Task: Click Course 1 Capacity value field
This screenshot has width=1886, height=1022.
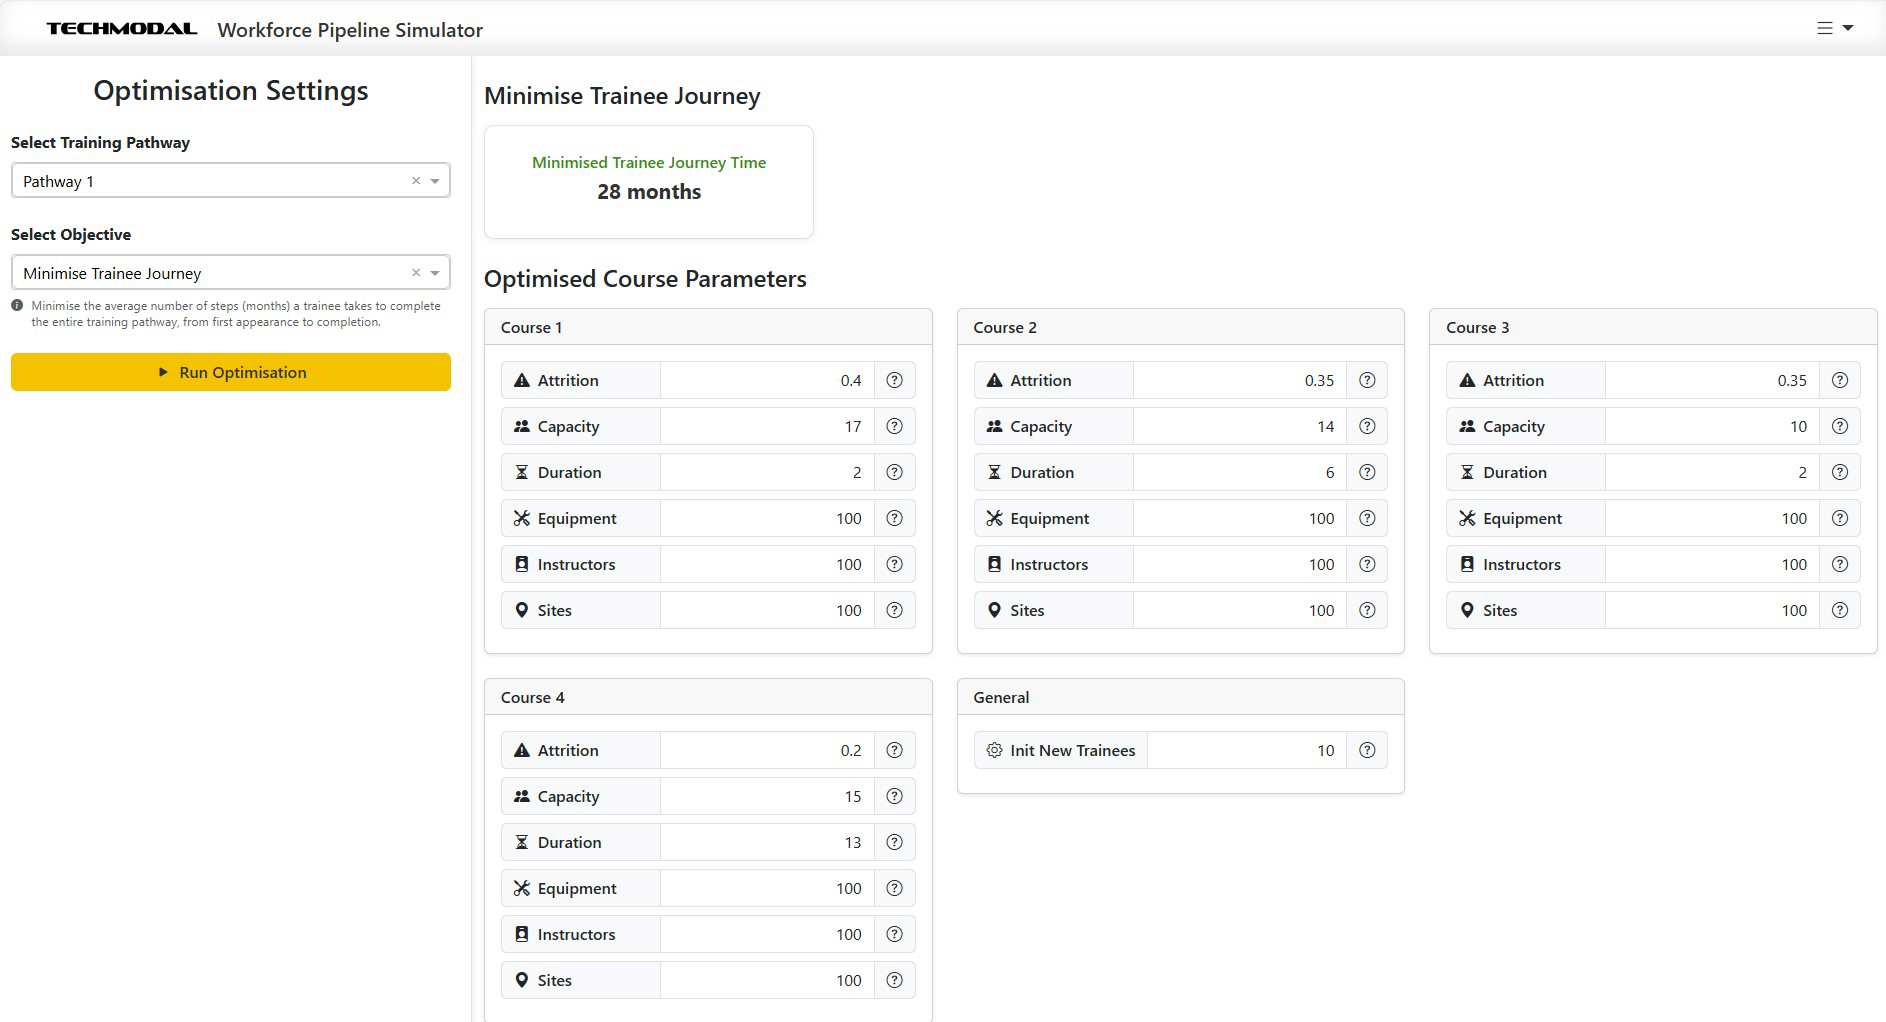Action: 766,426
